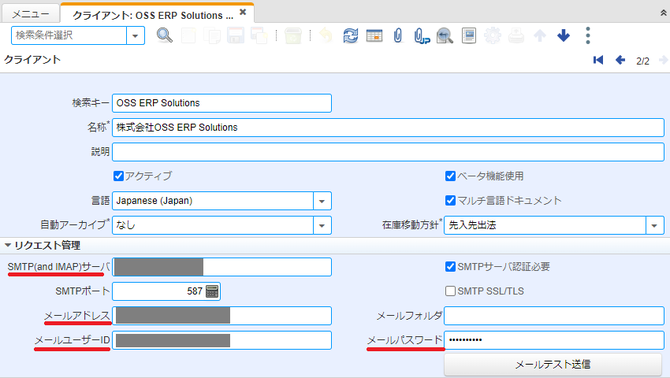Click the クライアント window title text
The image size is (670, 378).
32,60
